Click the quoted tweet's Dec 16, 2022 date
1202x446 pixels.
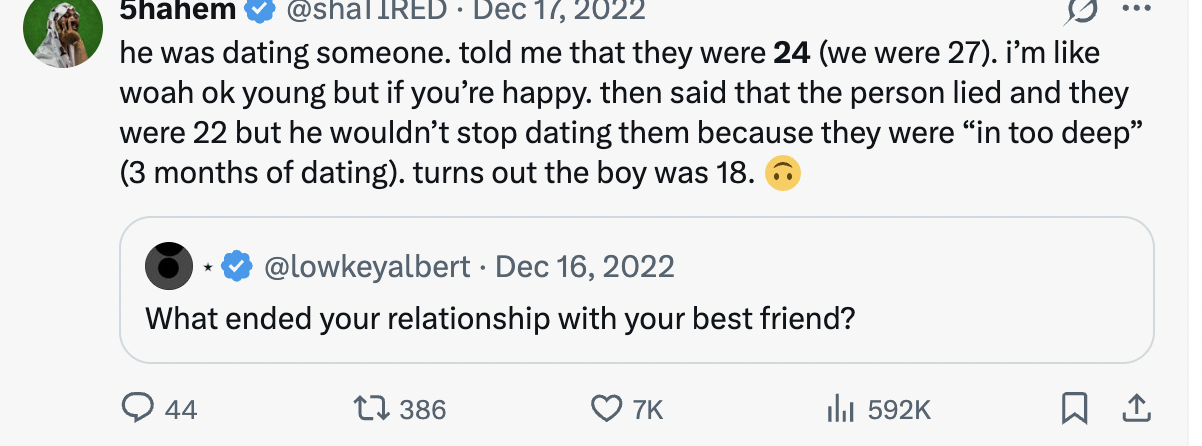pyautogui.click(x=585, y=266)
